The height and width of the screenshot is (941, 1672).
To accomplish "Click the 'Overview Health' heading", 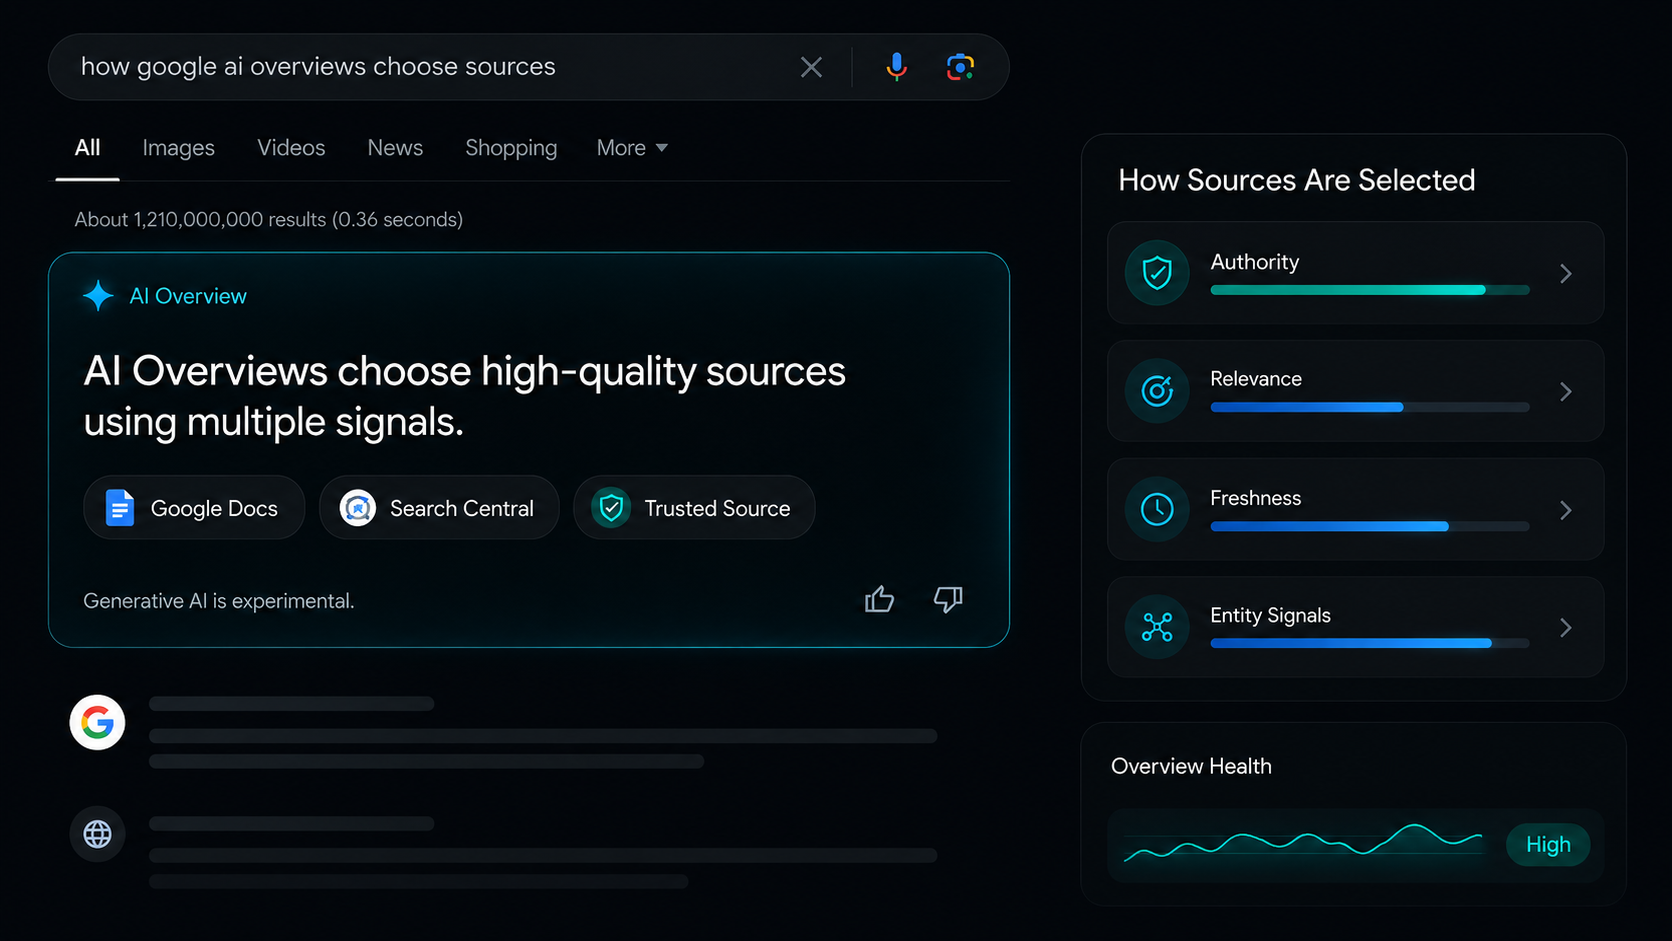I will pos(1191,766).
